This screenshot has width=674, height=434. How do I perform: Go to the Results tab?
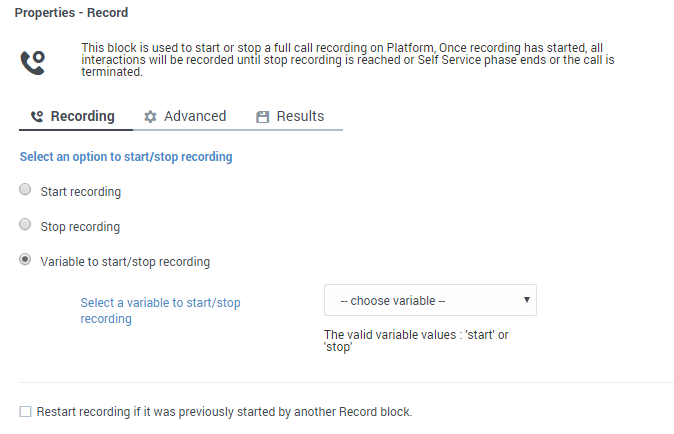pyautogui.click(x=300, y=116)
